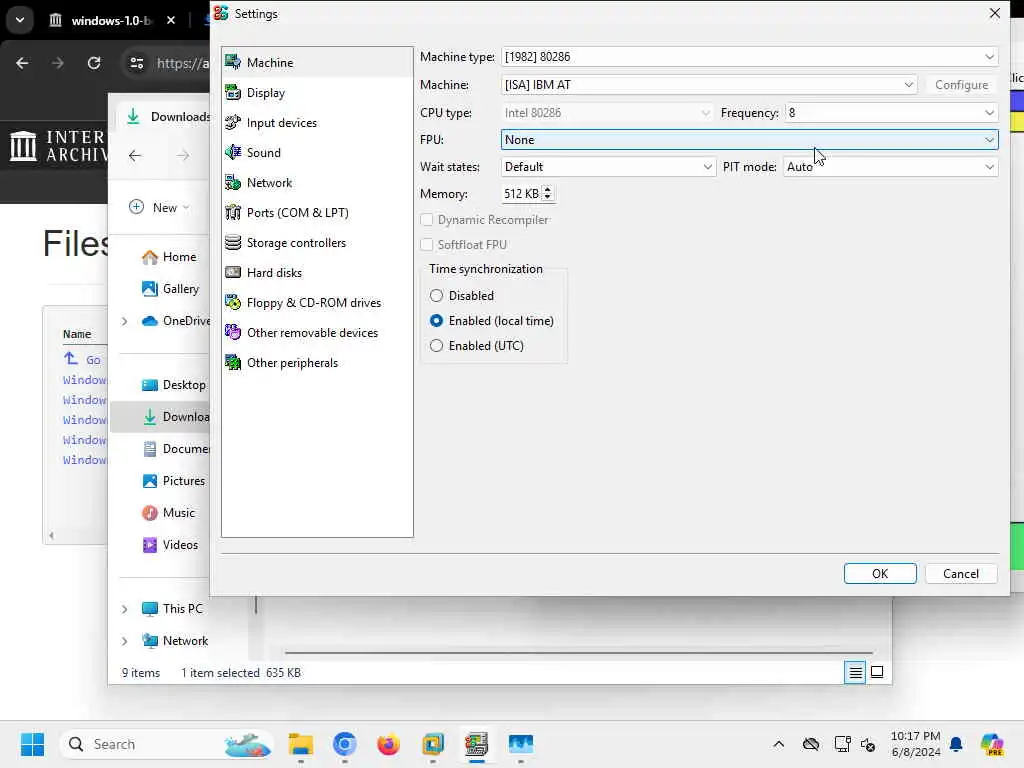The image size is (1024, 768).
Task: Expand This PC in File Explorer
Action: click(x=124, y=609)
